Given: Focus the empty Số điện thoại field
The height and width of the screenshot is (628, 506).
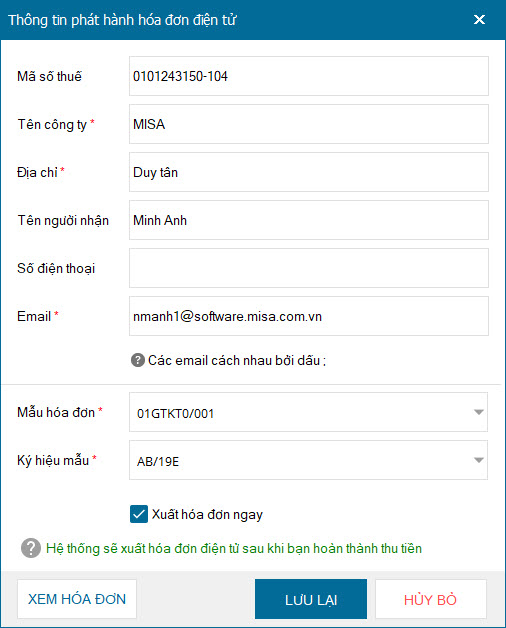Looking at the screenshot, I should (x=308, y=268).
